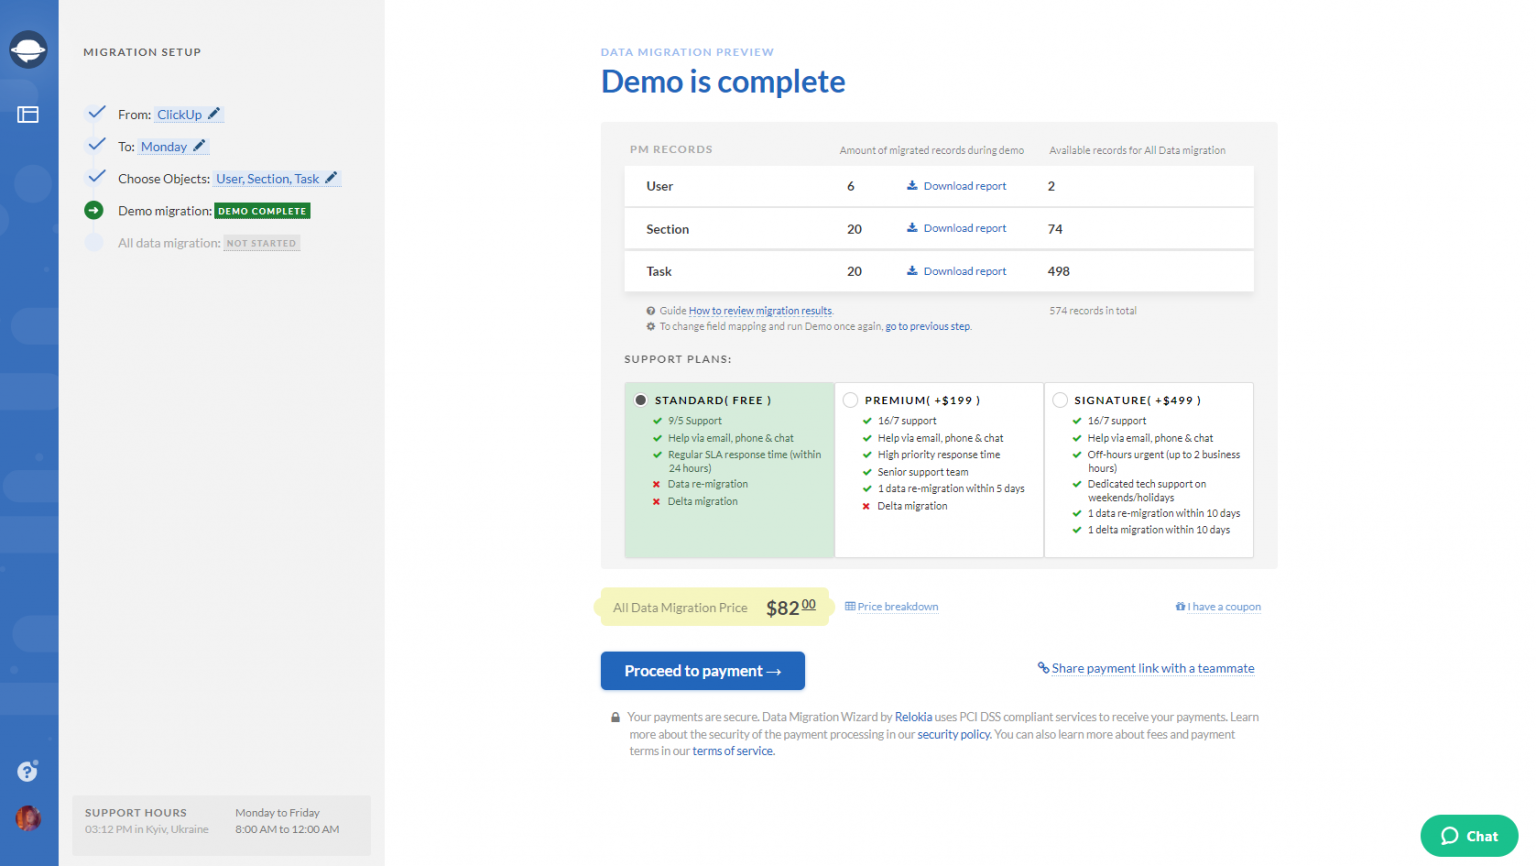Click the Relokia logo in the sidebar
Screen dimensions: 1536x866
(x=29, y=49)
